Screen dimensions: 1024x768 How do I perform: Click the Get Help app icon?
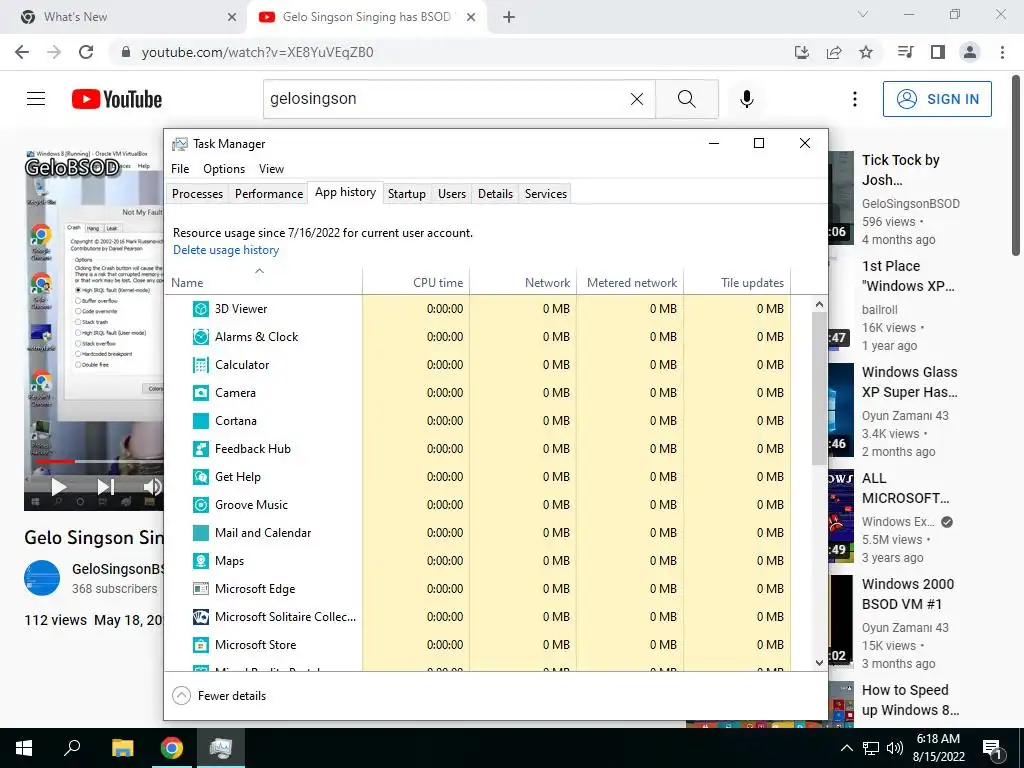[200, 477]
